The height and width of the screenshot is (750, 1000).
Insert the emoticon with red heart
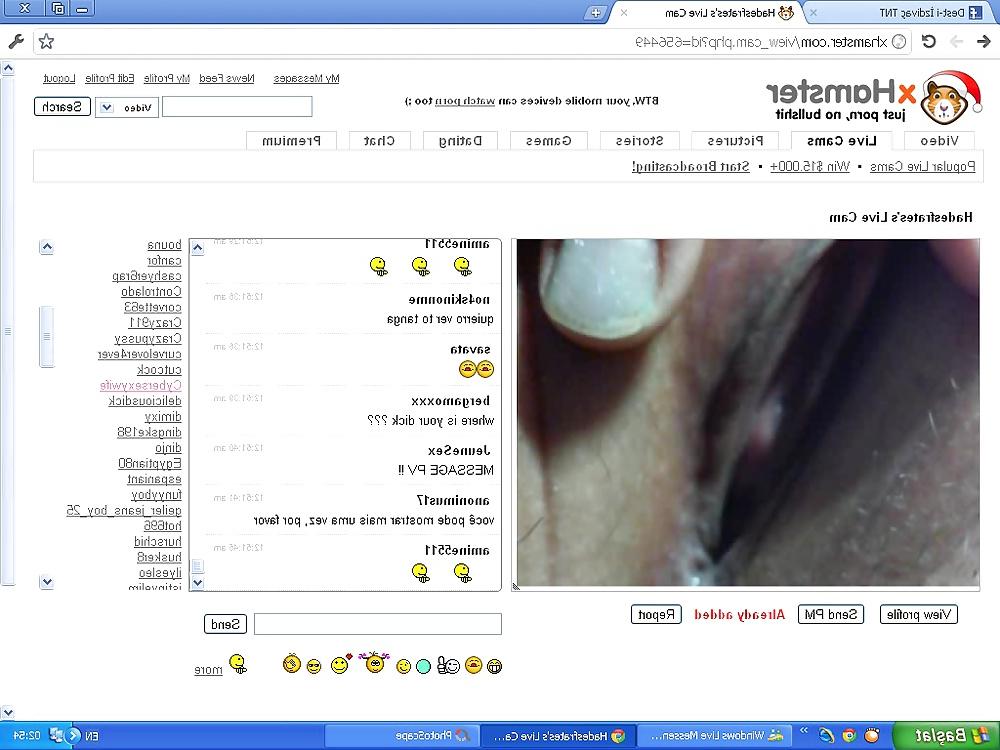tap(341, 665)
